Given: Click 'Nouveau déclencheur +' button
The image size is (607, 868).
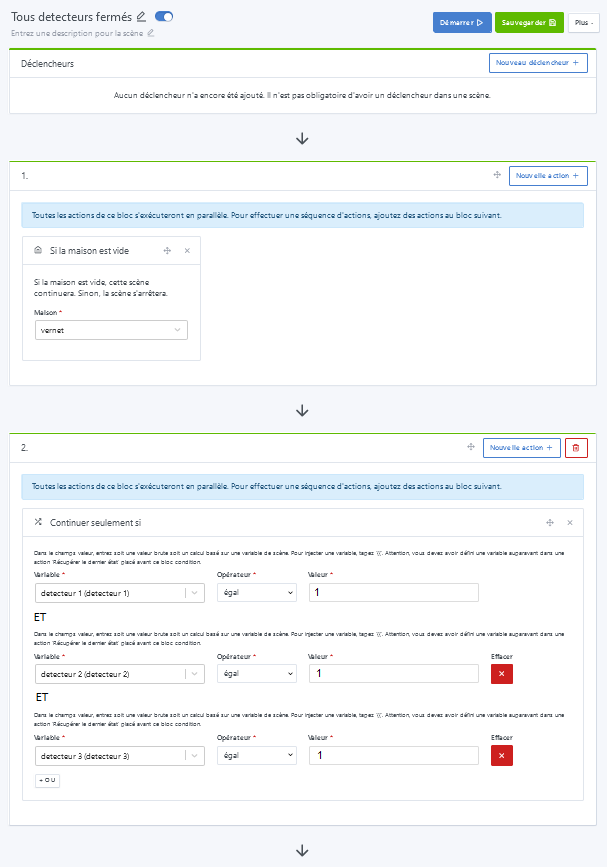Looking at the screenshot, I should click(538, 63).
